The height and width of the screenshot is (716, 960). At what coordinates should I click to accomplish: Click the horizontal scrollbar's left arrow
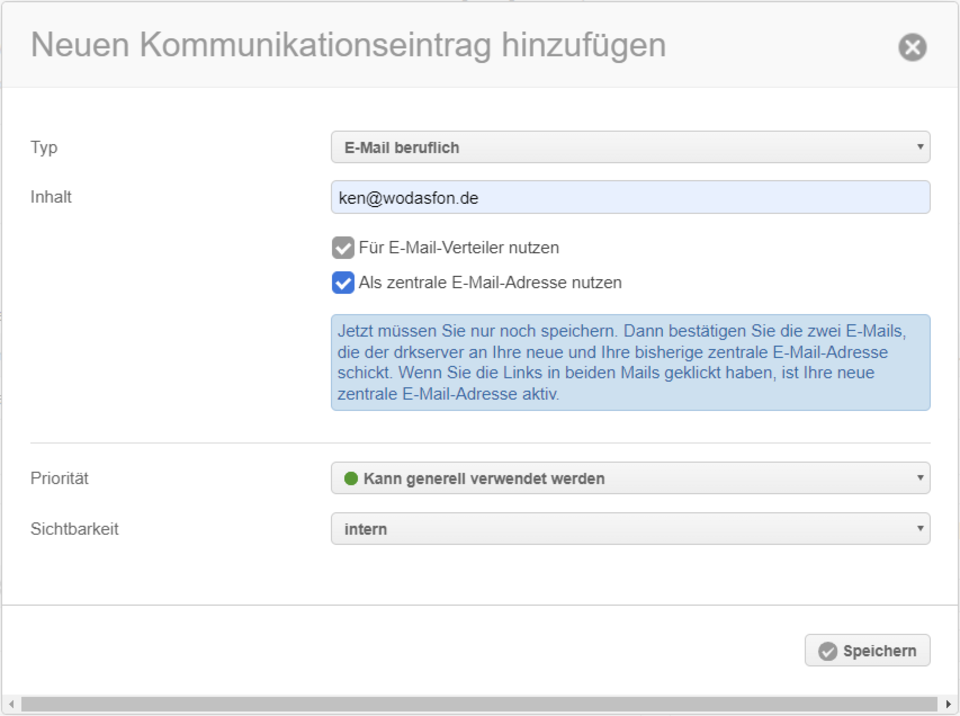[x=11, y=704]
